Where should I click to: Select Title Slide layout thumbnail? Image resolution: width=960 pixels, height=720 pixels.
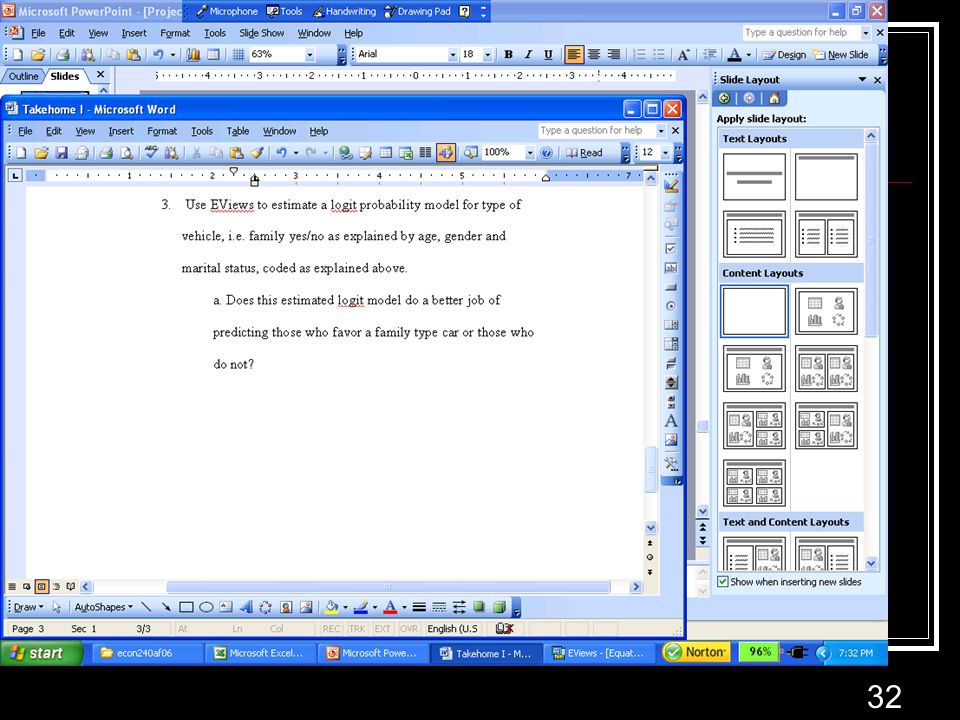pyautogui.click(x=754, y=177)
